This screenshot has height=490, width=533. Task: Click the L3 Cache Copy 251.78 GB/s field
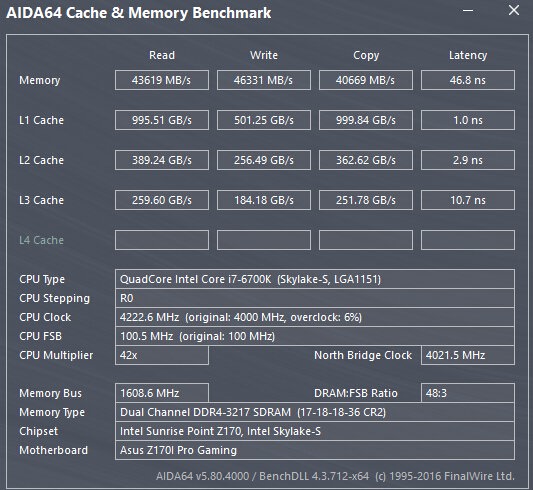366,200
